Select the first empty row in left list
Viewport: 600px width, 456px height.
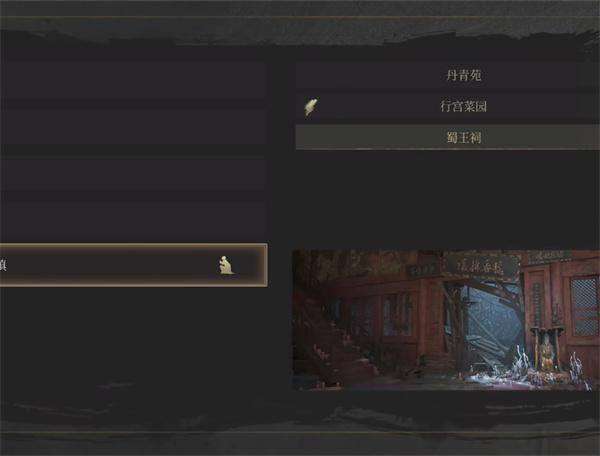click(x=134, y=81)
